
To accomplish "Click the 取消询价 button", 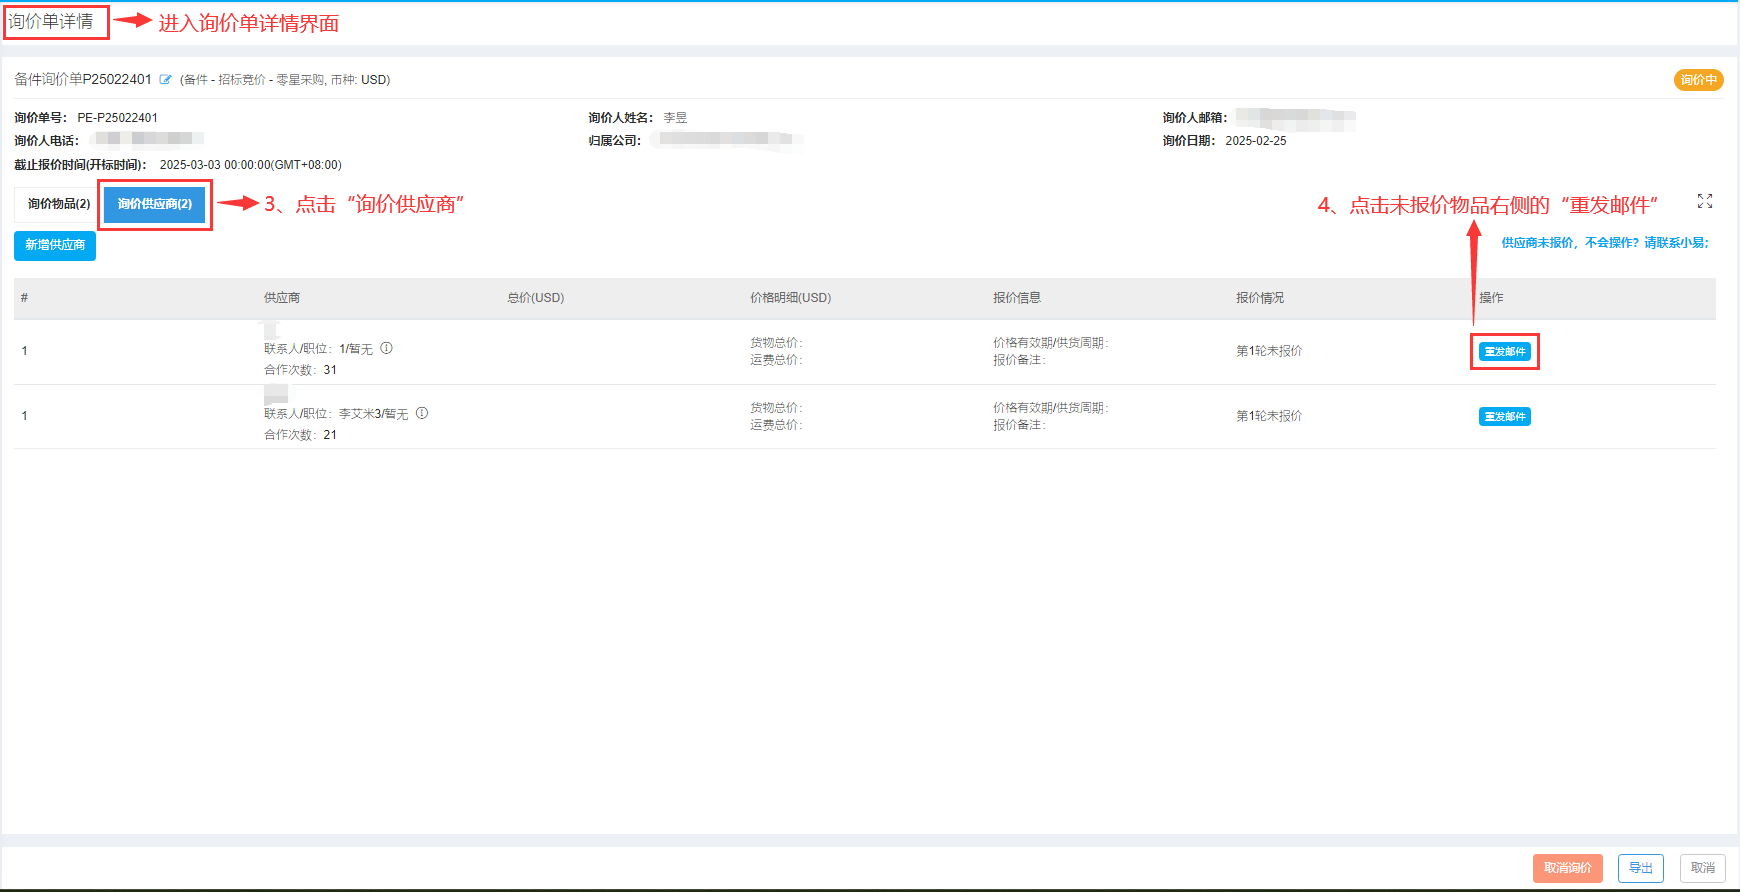I will 1568,868.
